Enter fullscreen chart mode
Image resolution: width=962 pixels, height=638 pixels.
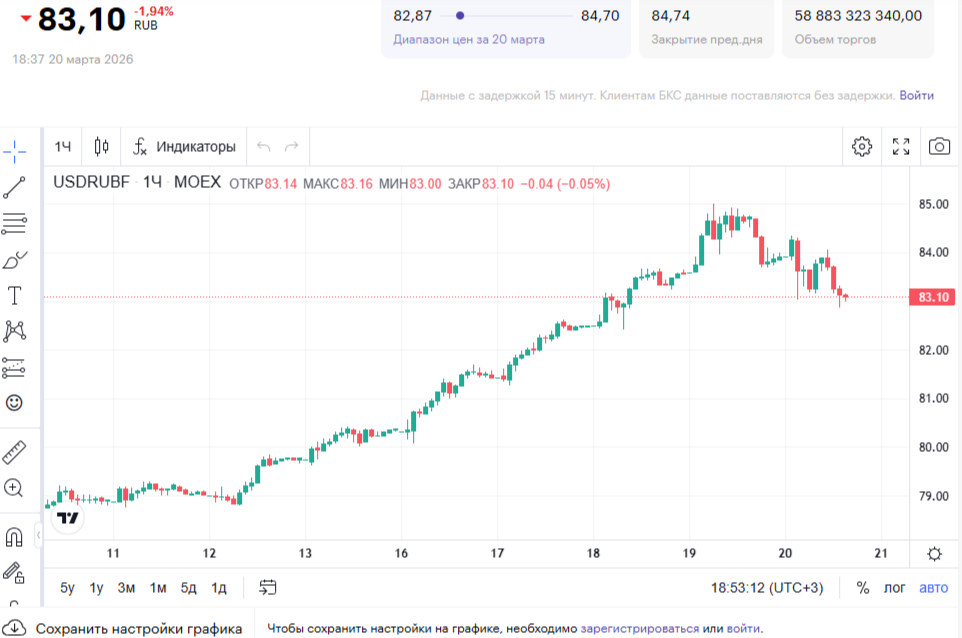[x=900, y=147]
